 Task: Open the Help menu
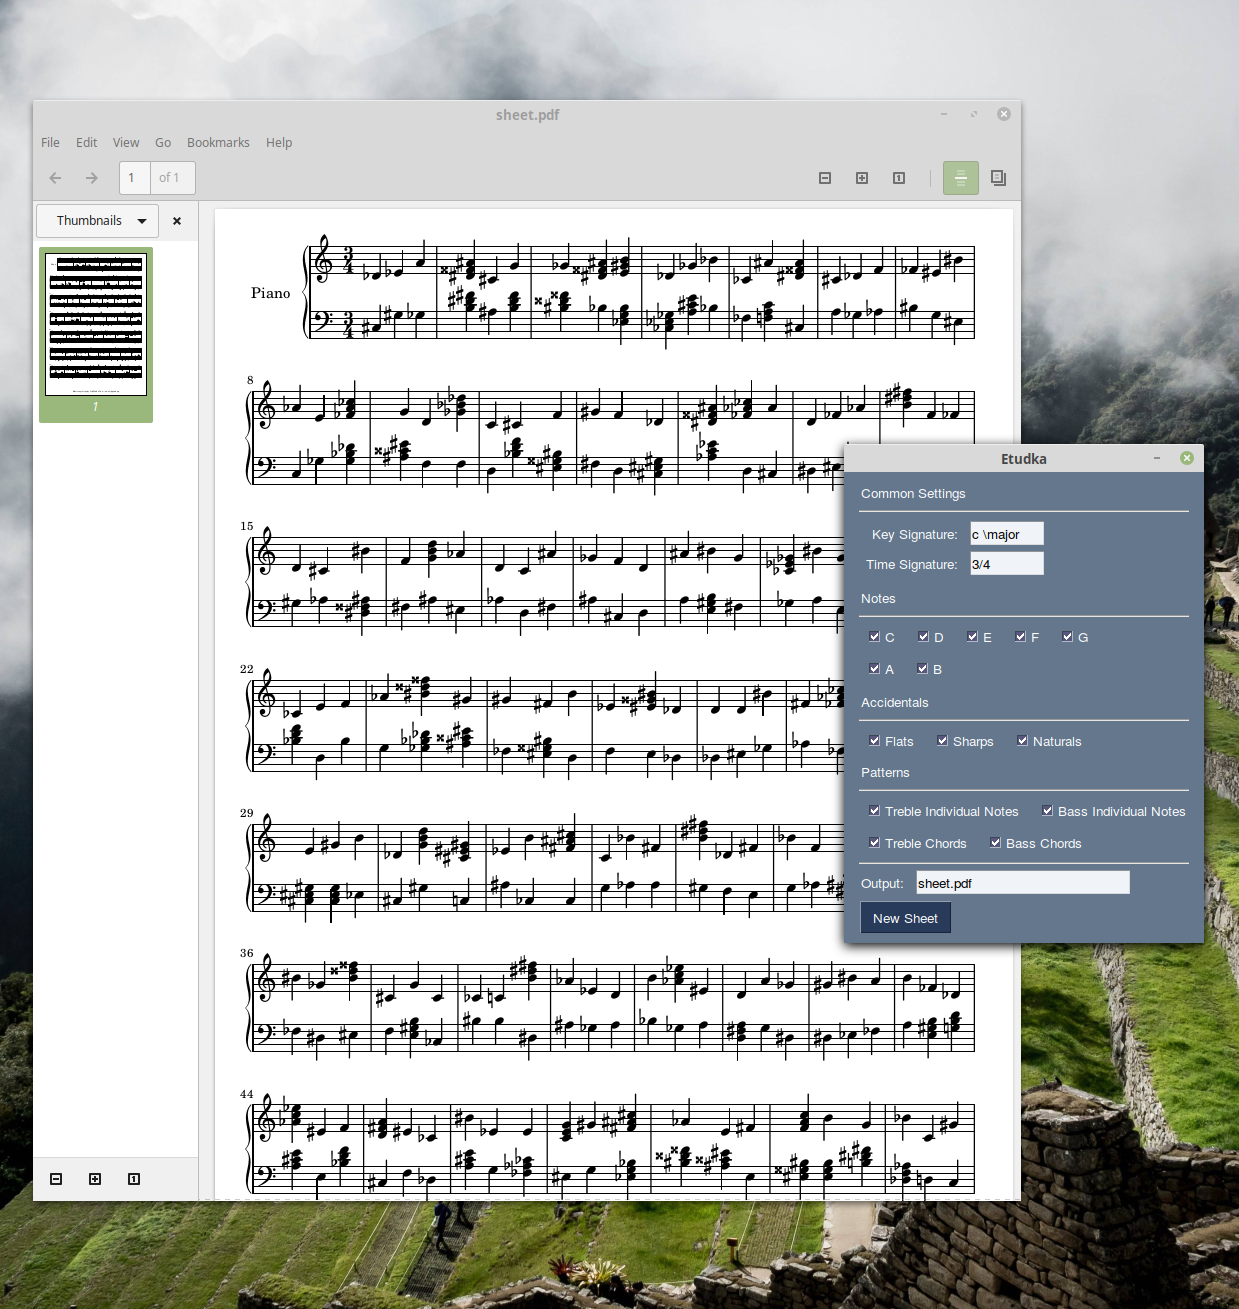(x=279, y=143)
